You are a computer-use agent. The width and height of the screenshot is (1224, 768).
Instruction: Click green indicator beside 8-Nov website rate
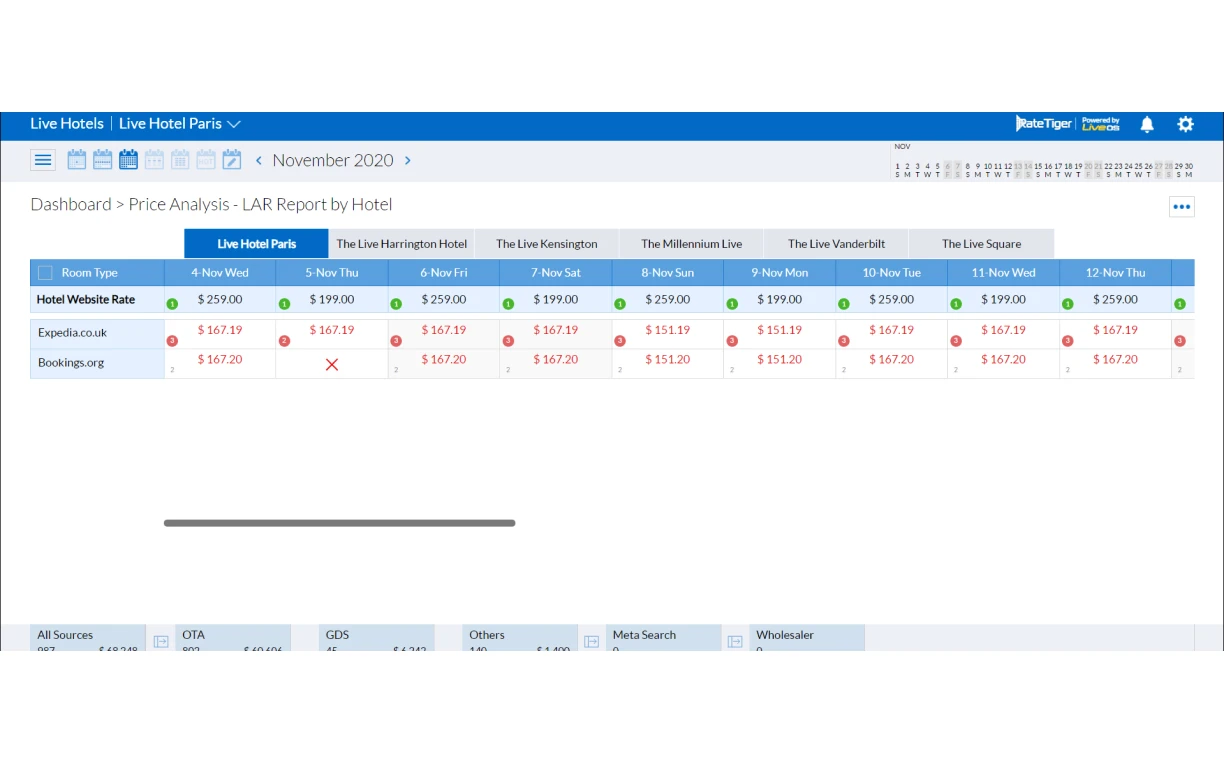[620, 304]
